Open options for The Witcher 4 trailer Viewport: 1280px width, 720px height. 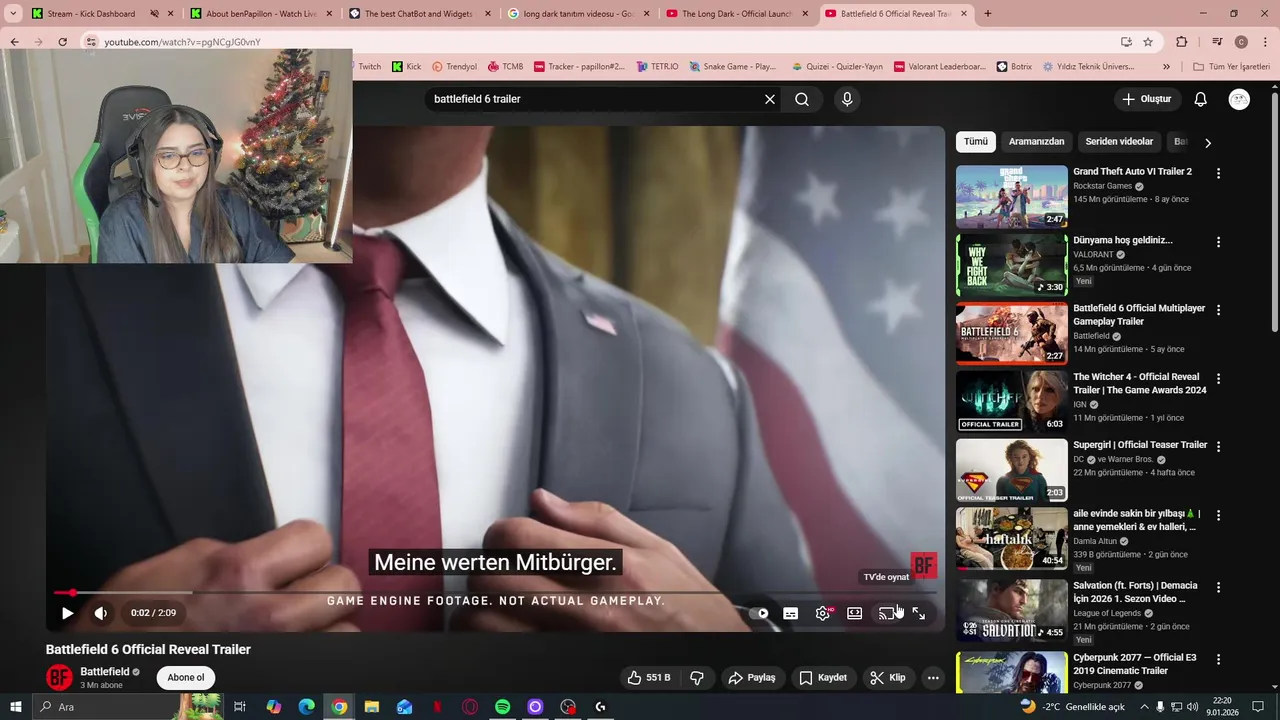1218,379
